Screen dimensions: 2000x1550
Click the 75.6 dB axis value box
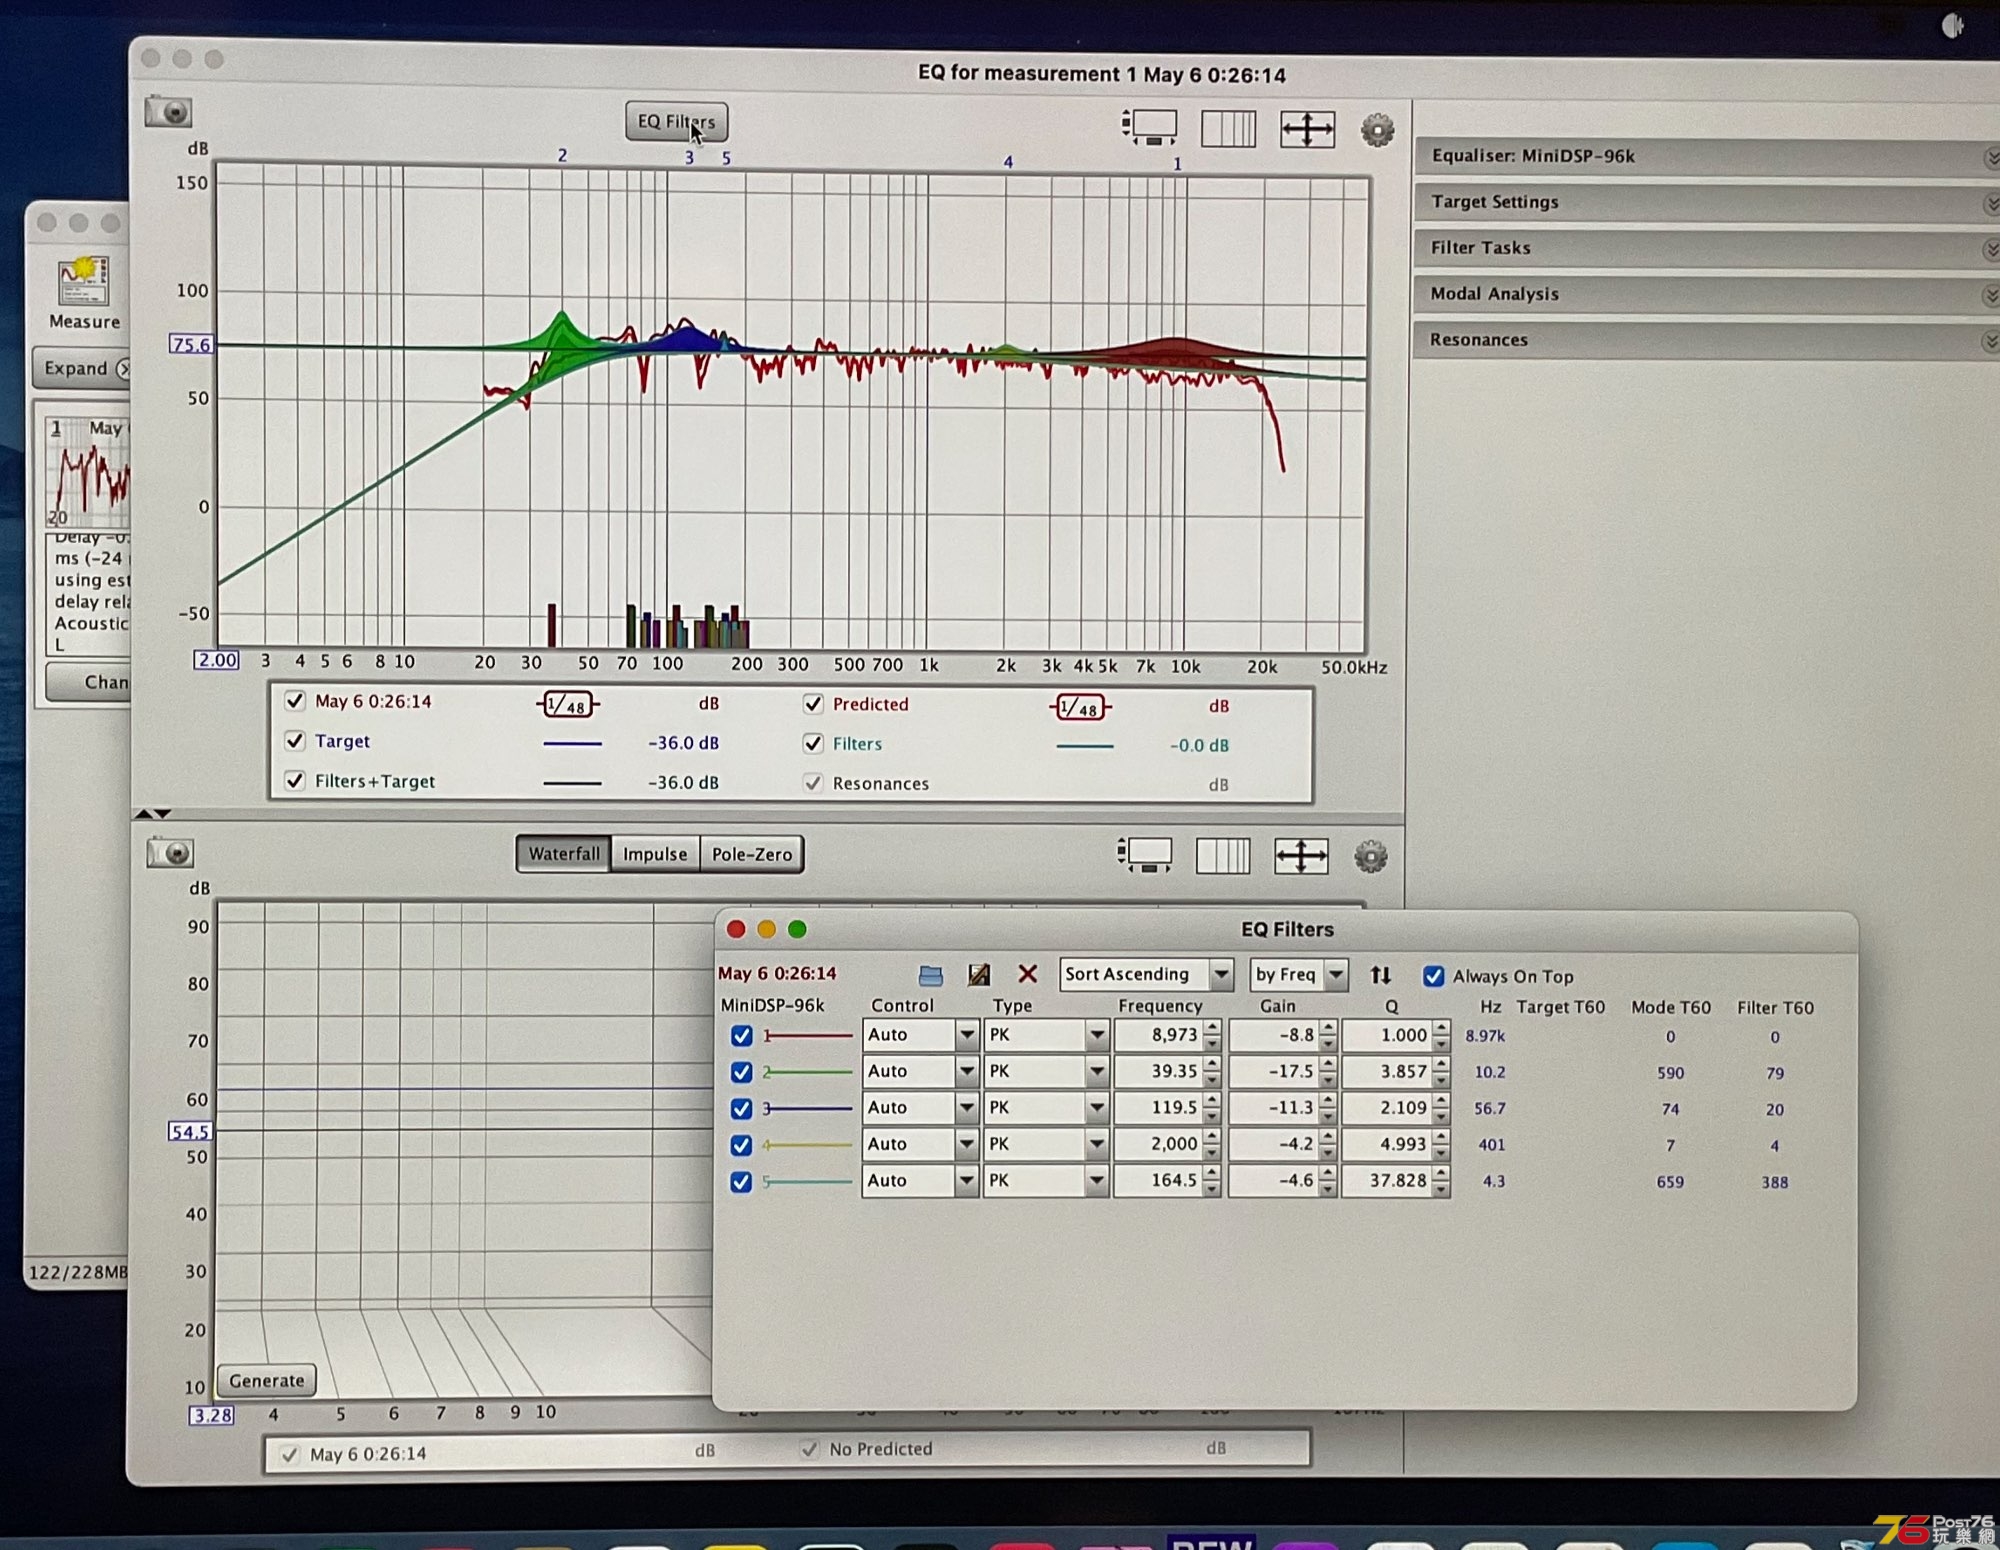pyautogui.click(x=191, y=345)
